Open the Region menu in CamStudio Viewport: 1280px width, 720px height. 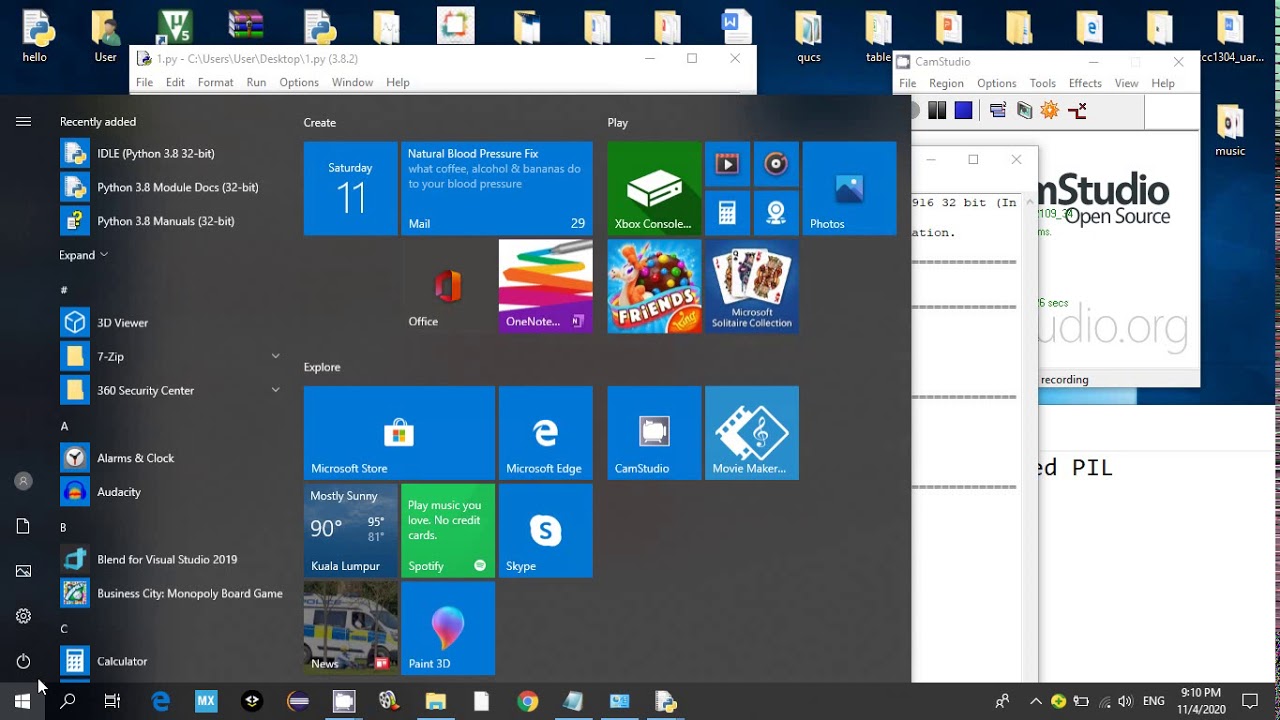[x=946, y=83]
